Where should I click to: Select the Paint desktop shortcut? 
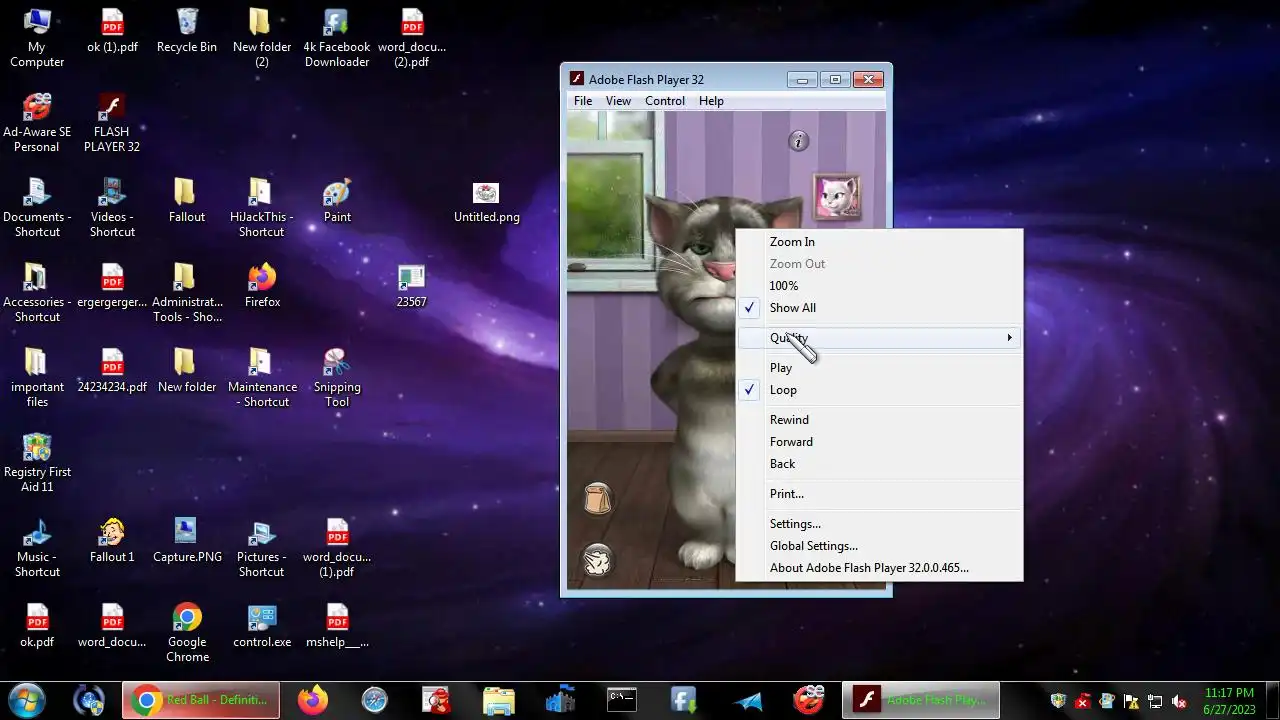(x=337, y=201)
